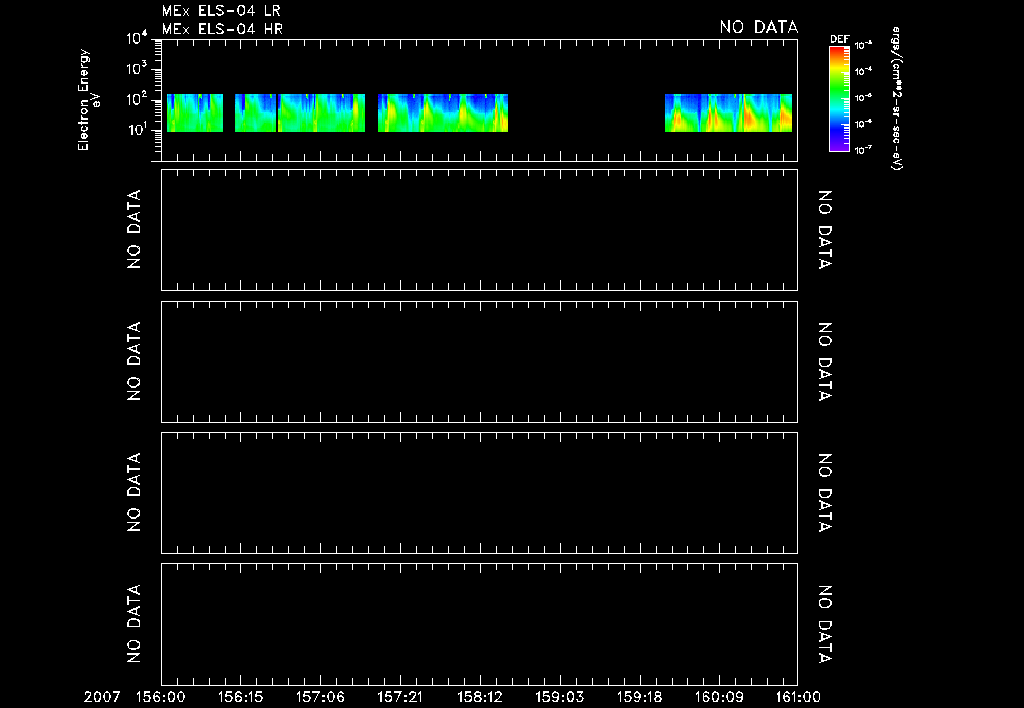Click the "MEx ELS-04 HR" title text
The width and height of the screenshot is (1024, 708).
click(x=222, y=29)
